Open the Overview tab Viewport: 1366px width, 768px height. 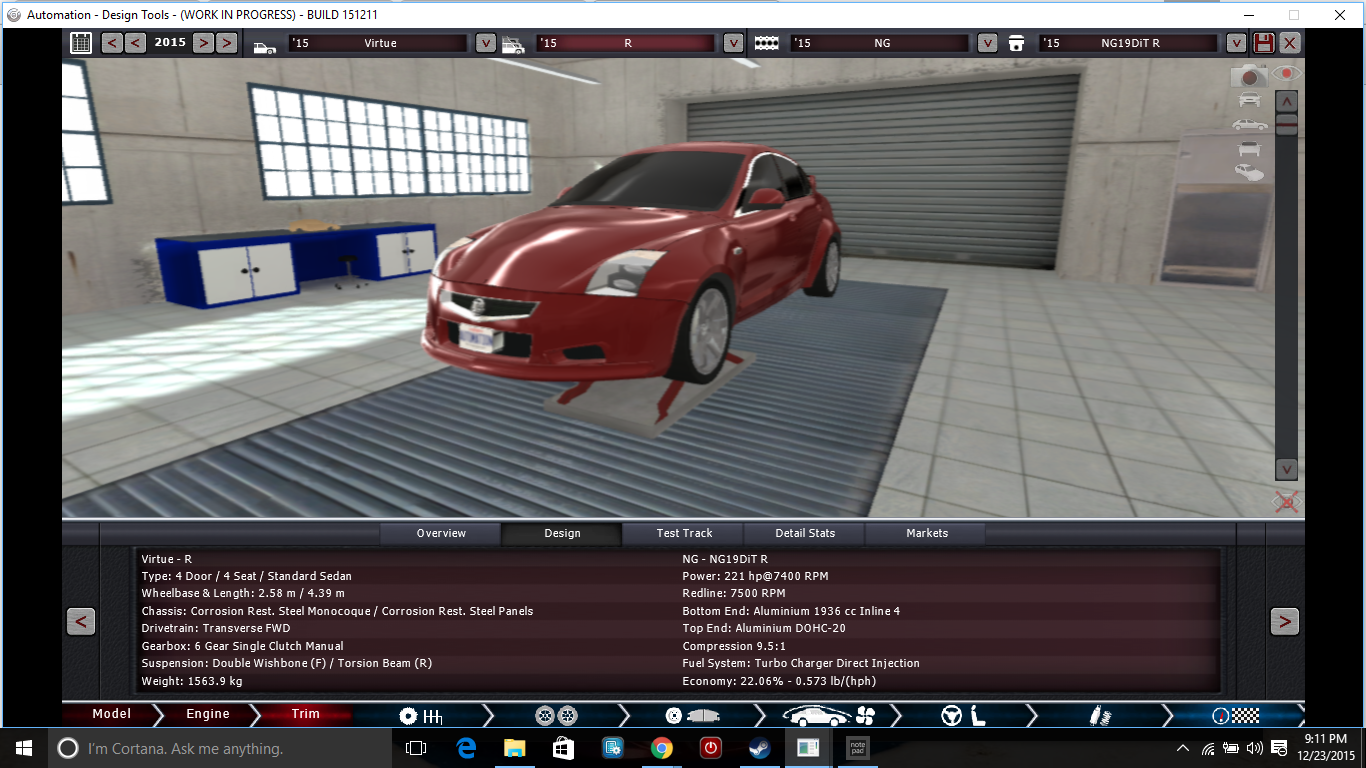pos(441,533)
